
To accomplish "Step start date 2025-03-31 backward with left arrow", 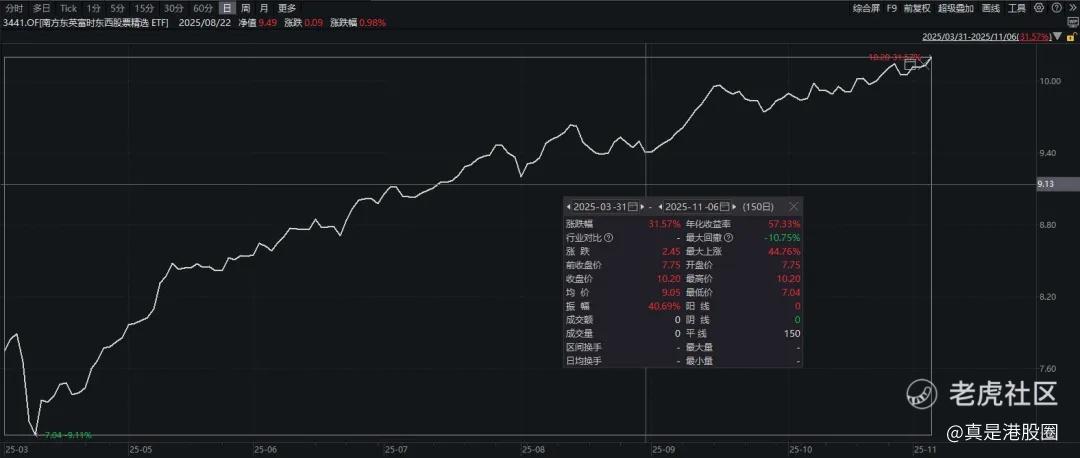I will tap(568, 207).
